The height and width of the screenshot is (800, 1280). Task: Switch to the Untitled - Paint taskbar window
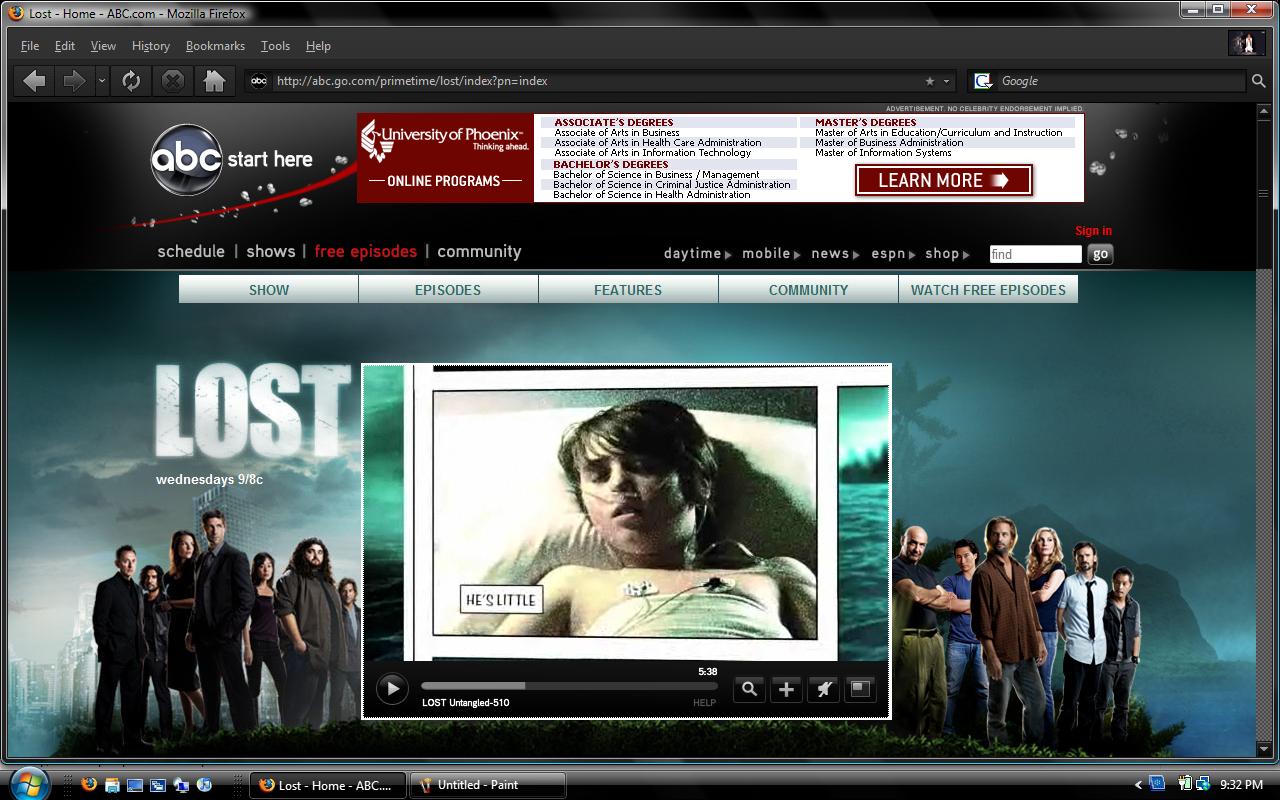488,785
